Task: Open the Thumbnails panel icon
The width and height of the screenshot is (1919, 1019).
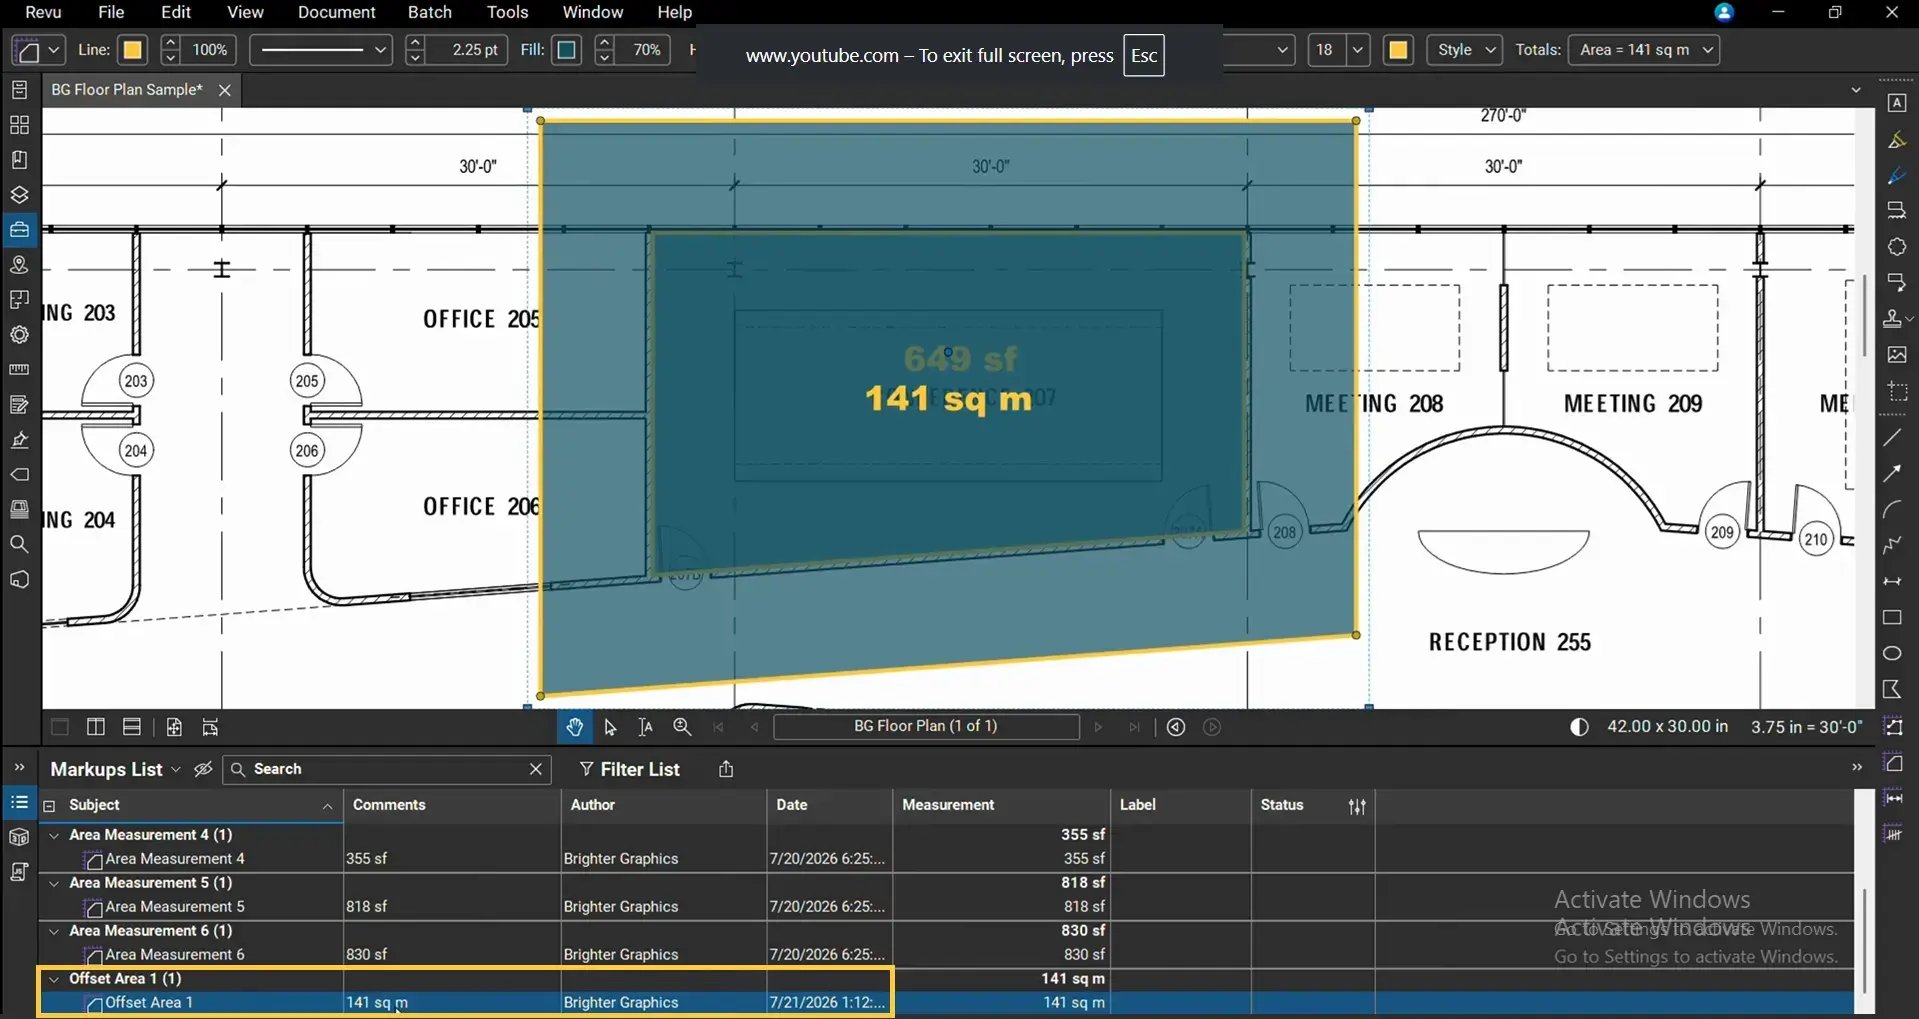Action: point(19,125)
